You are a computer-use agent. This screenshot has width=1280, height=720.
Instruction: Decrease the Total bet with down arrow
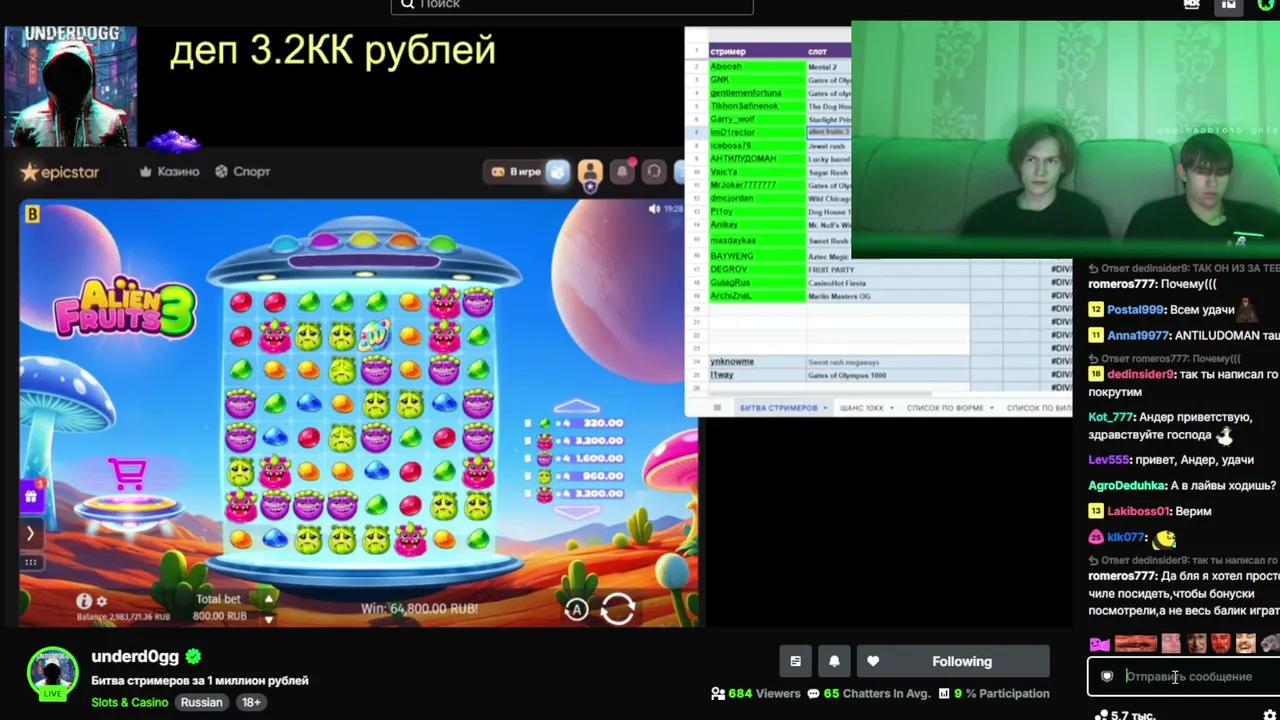point(268,619)
